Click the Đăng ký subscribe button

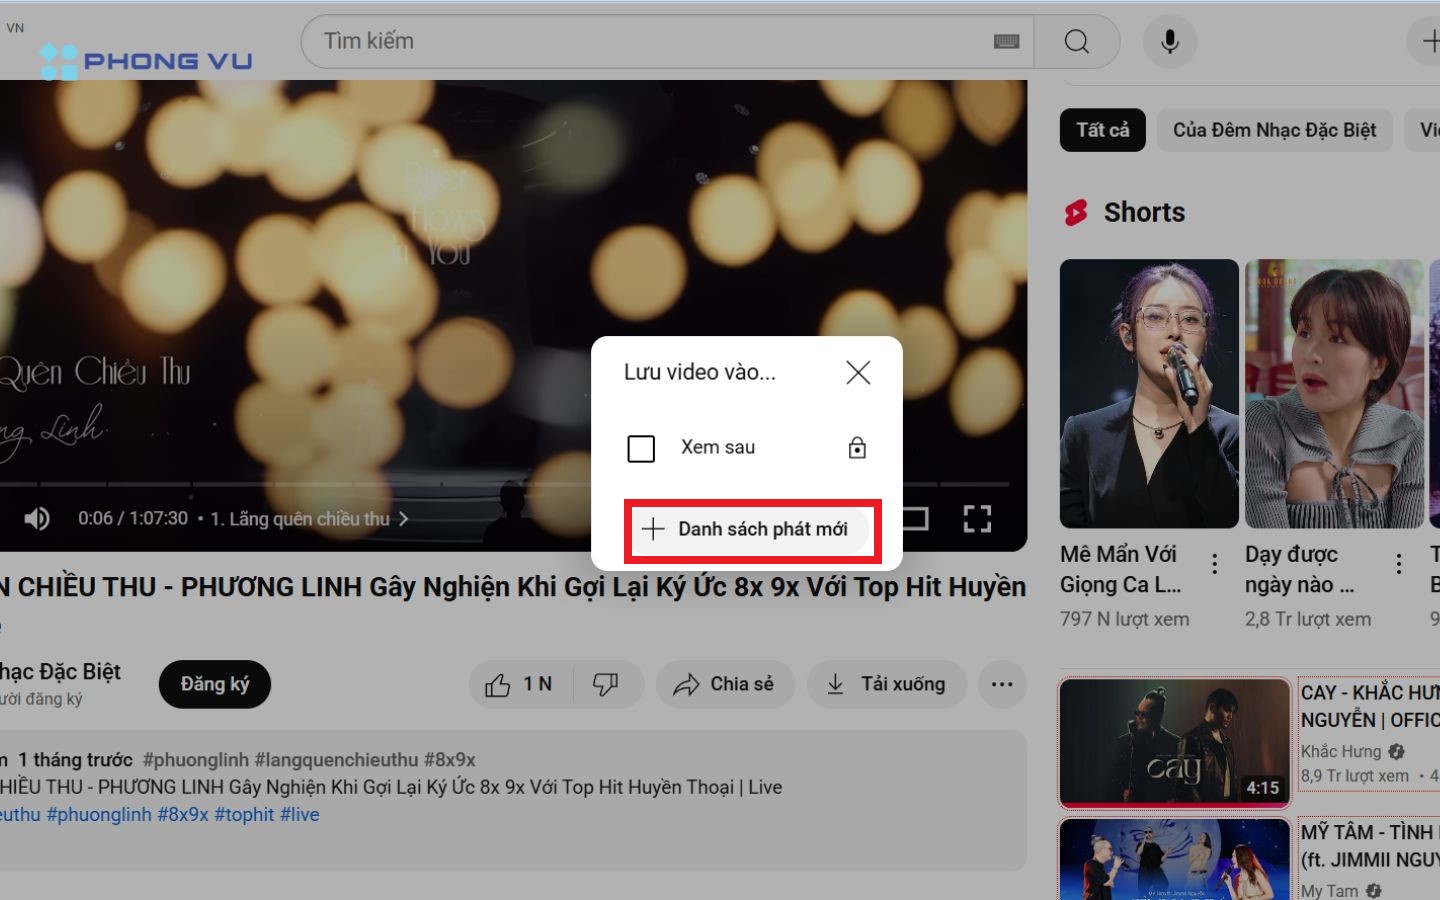click(215, 684)
